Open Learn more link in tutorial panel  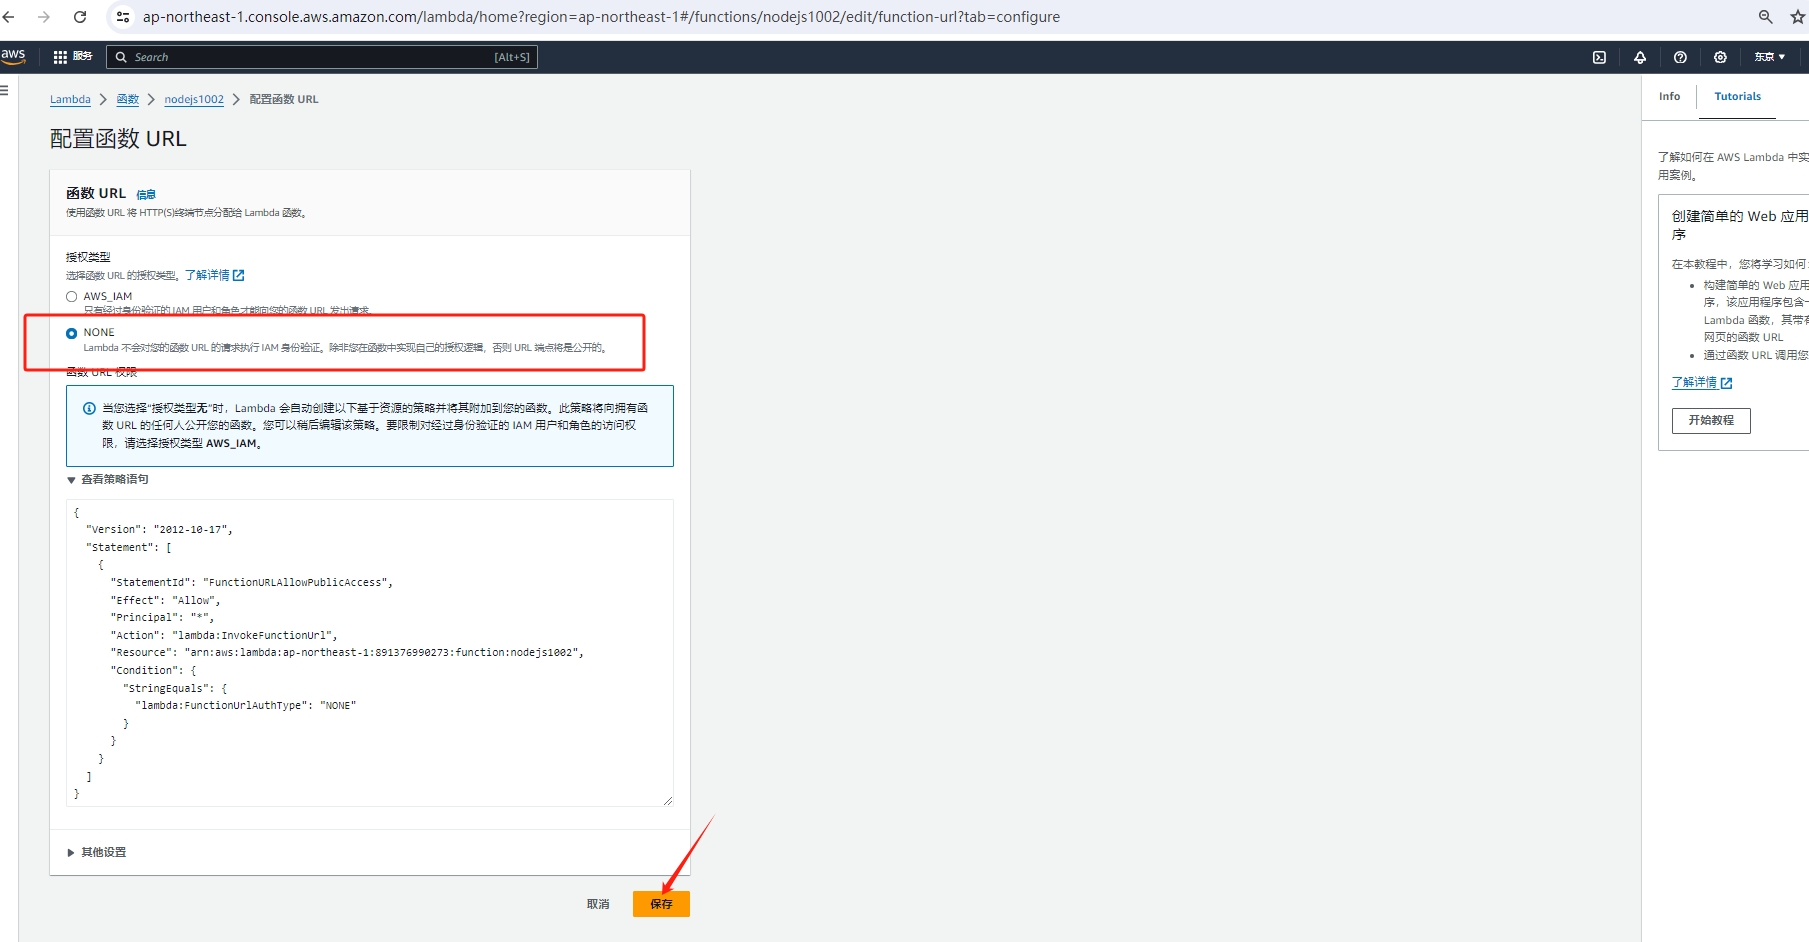click(x=1702, y=382)
